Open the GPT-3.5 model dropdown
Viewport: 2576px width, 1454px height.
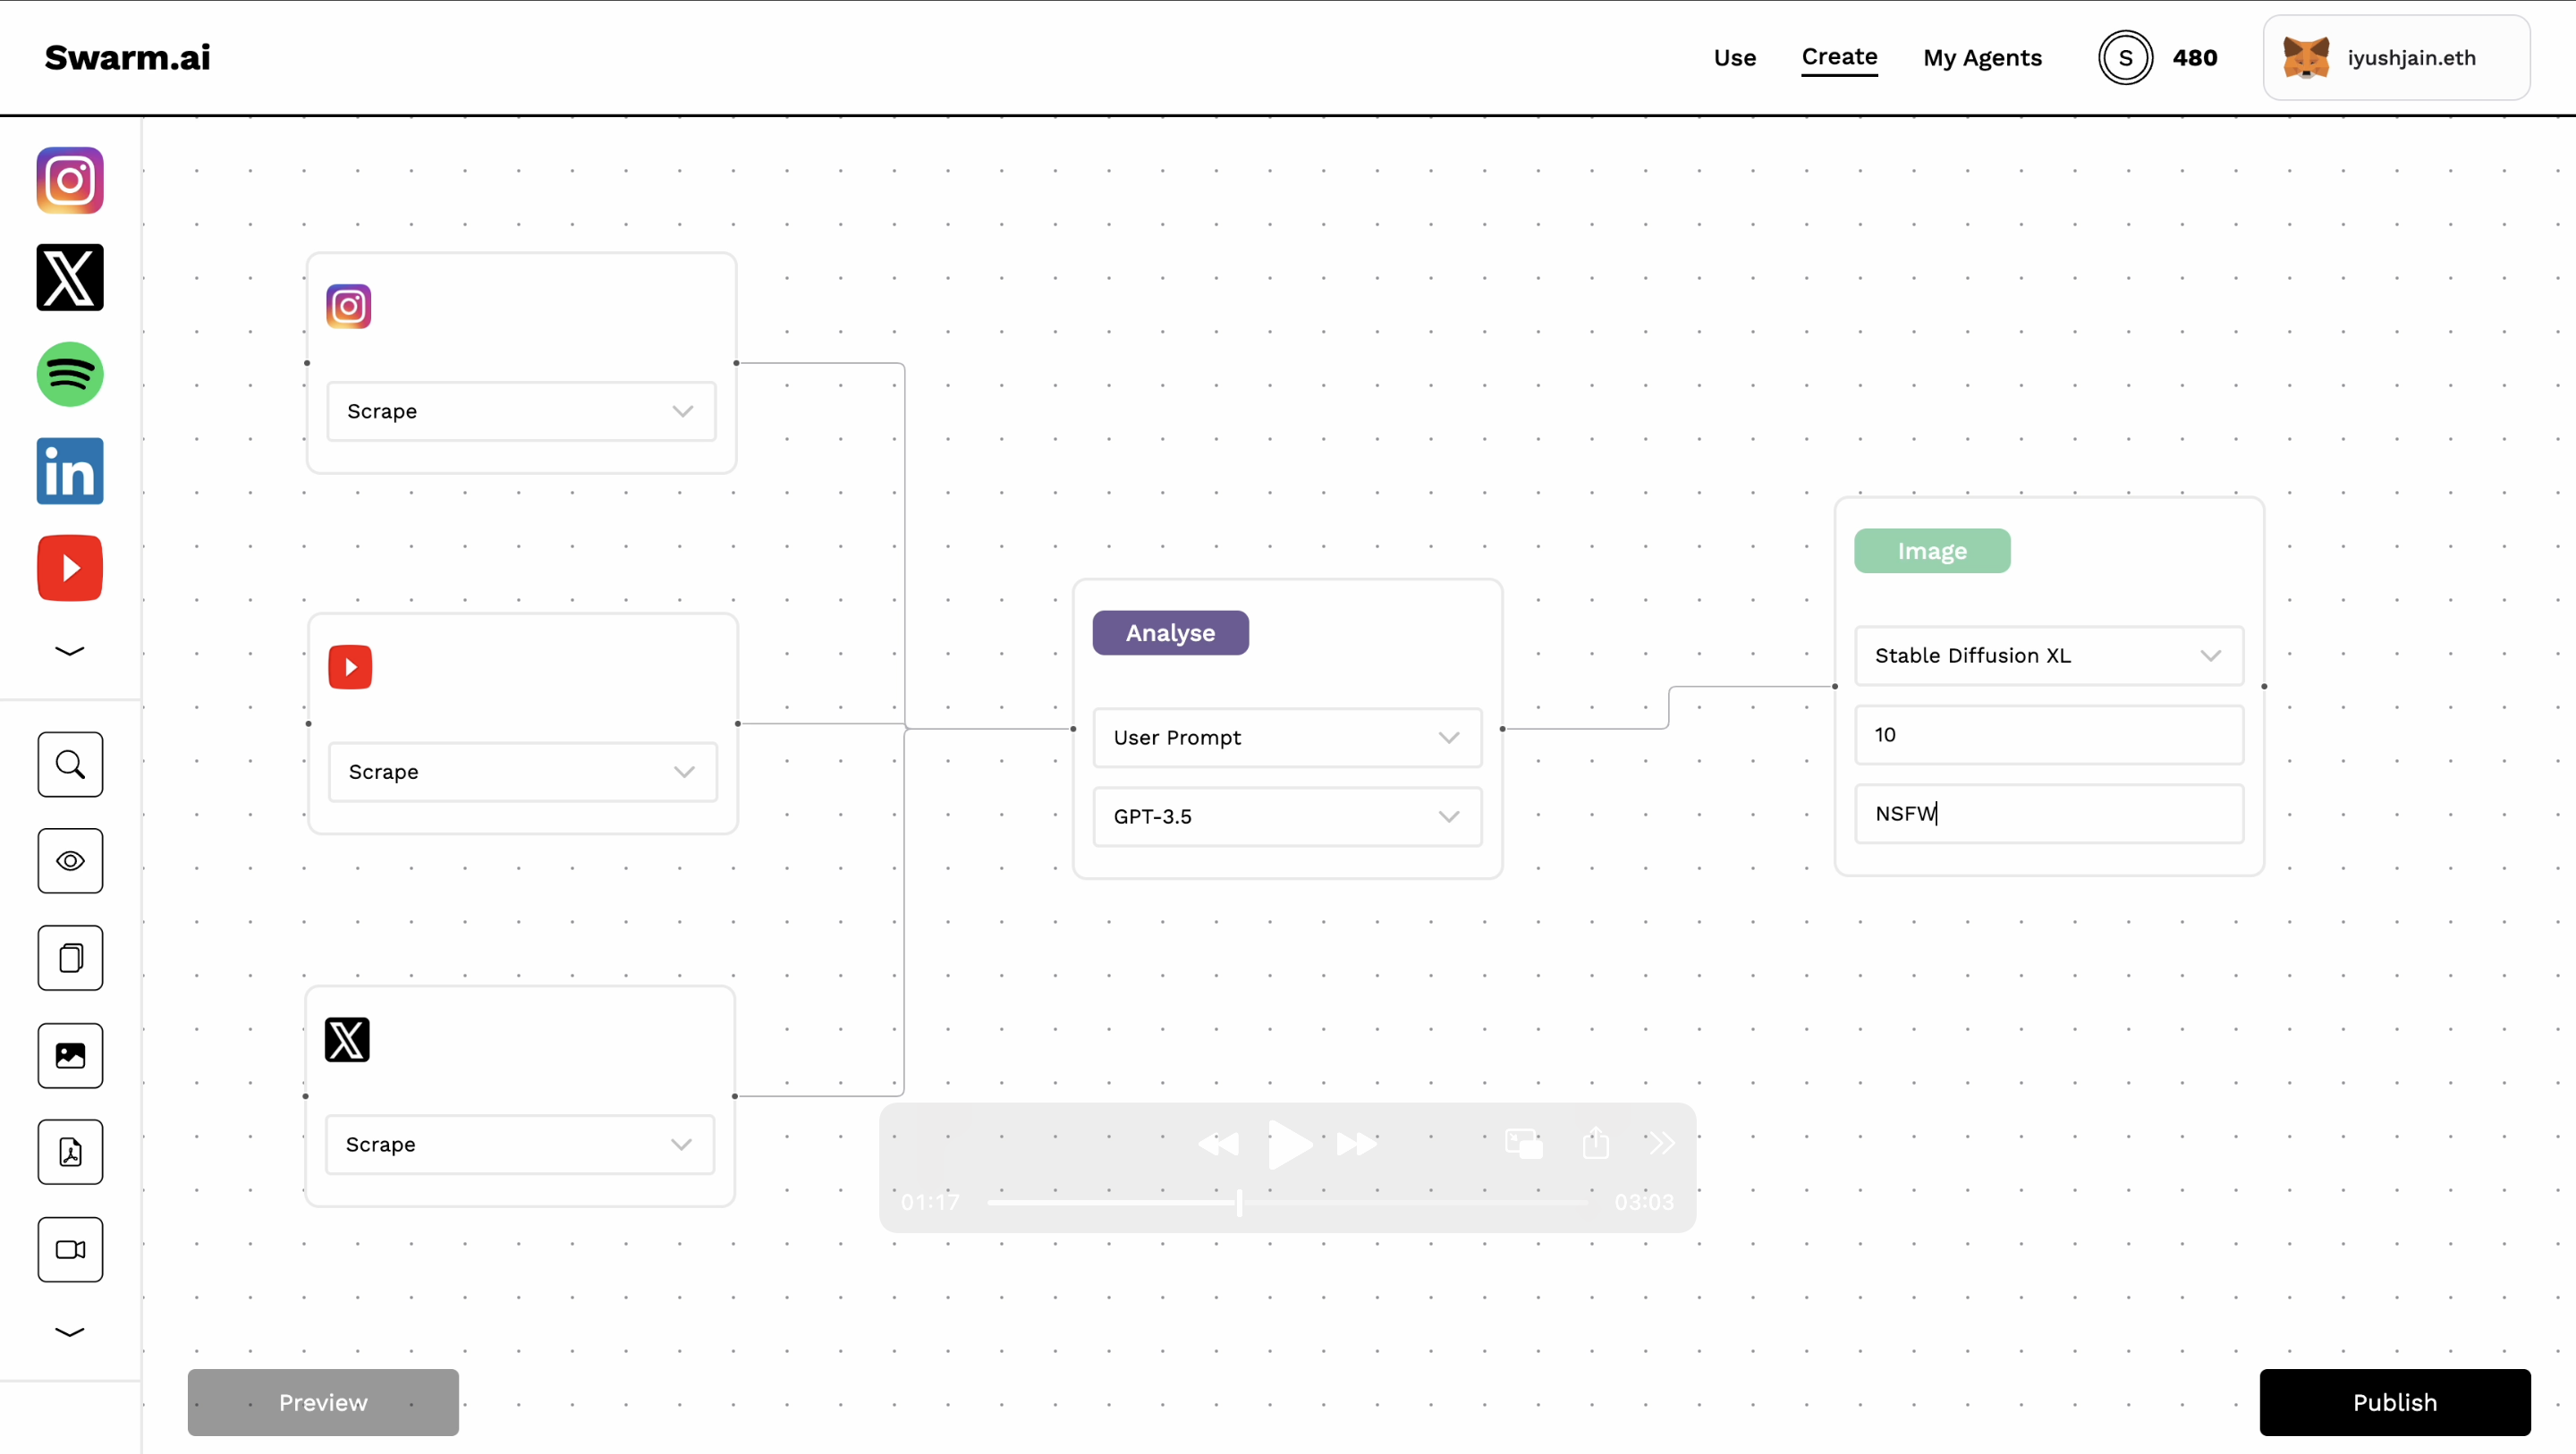(x=1286, y=816)
